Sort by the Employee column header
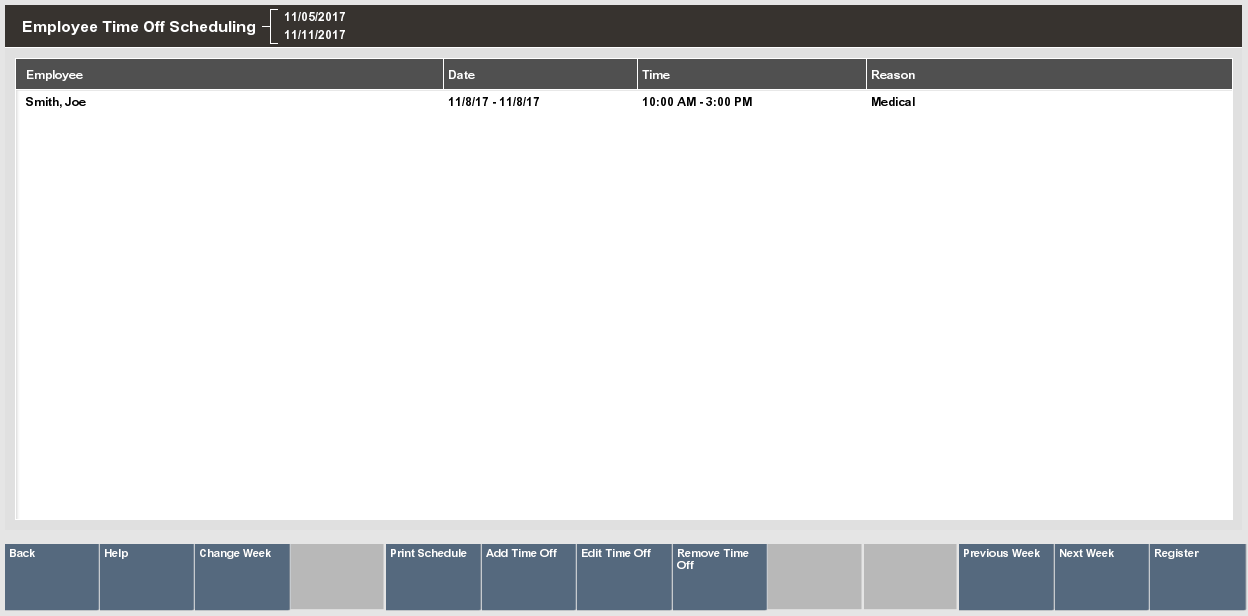 tap(230, 74)
